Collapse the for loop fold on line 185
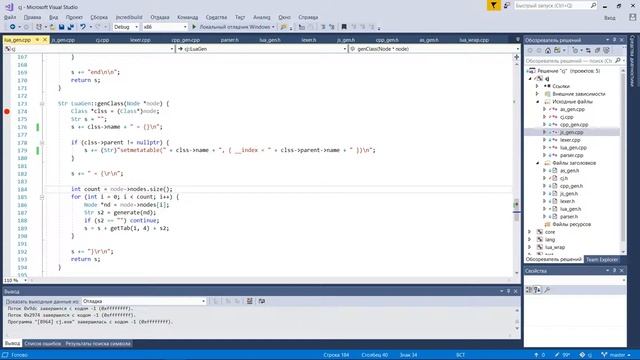Screen dimensions: 640x360 pyautogui.click(x=42, y=197)
